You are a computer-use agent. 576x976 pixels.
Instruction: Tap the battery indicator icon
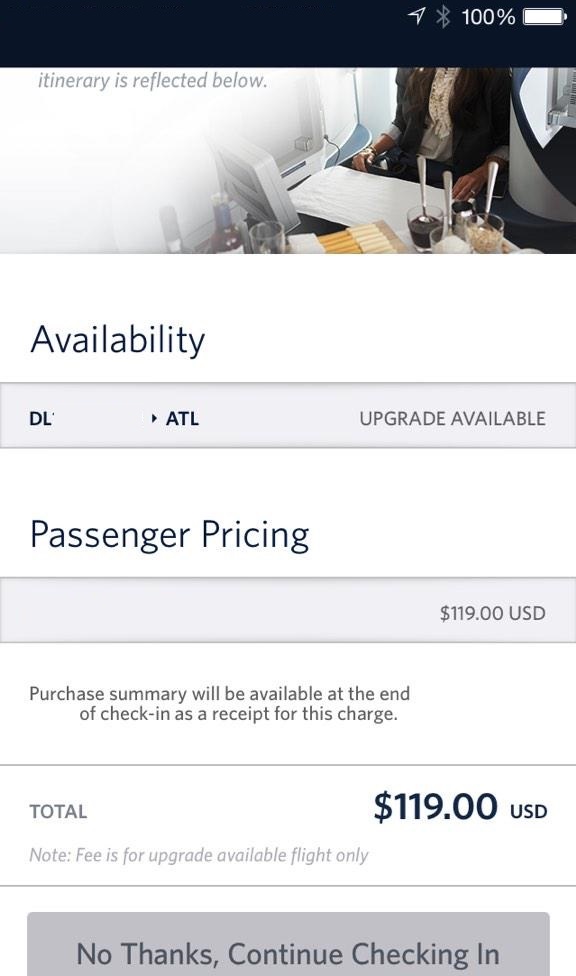click(x=541, y=17)
